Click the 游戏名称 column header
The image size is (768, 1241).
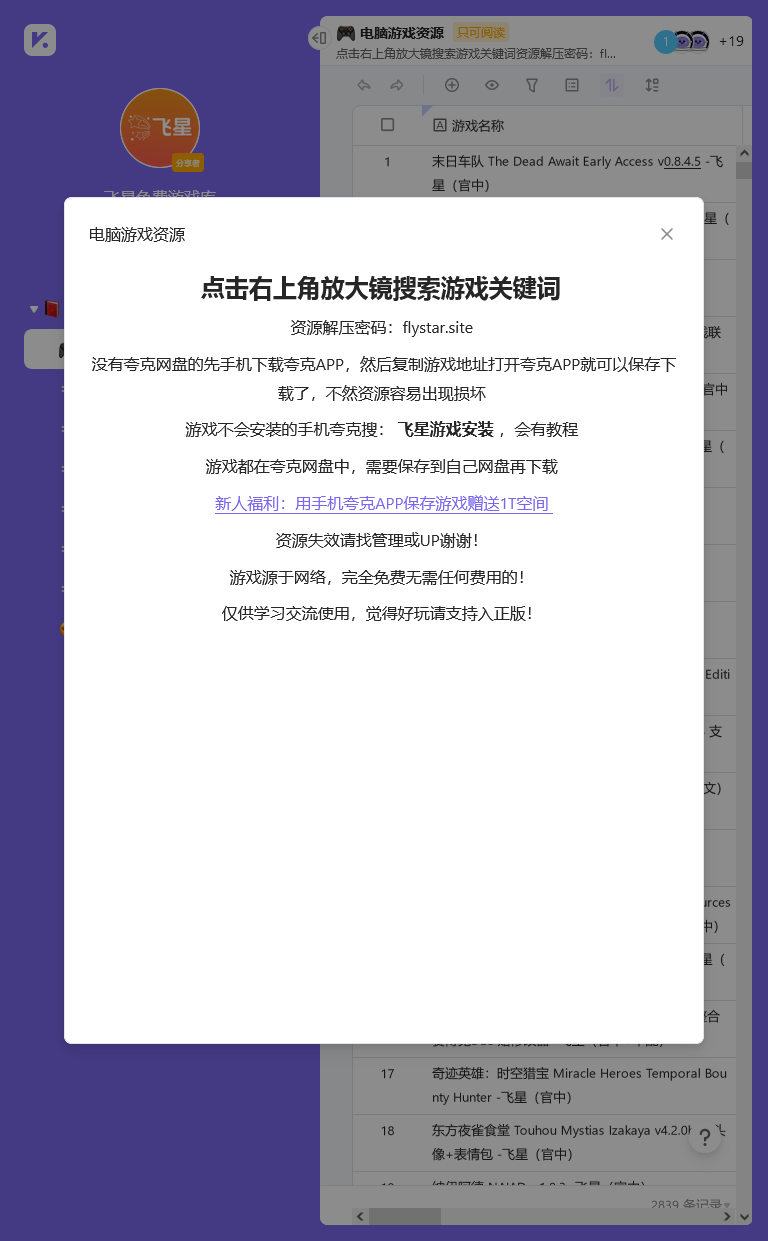coord(478,126)
